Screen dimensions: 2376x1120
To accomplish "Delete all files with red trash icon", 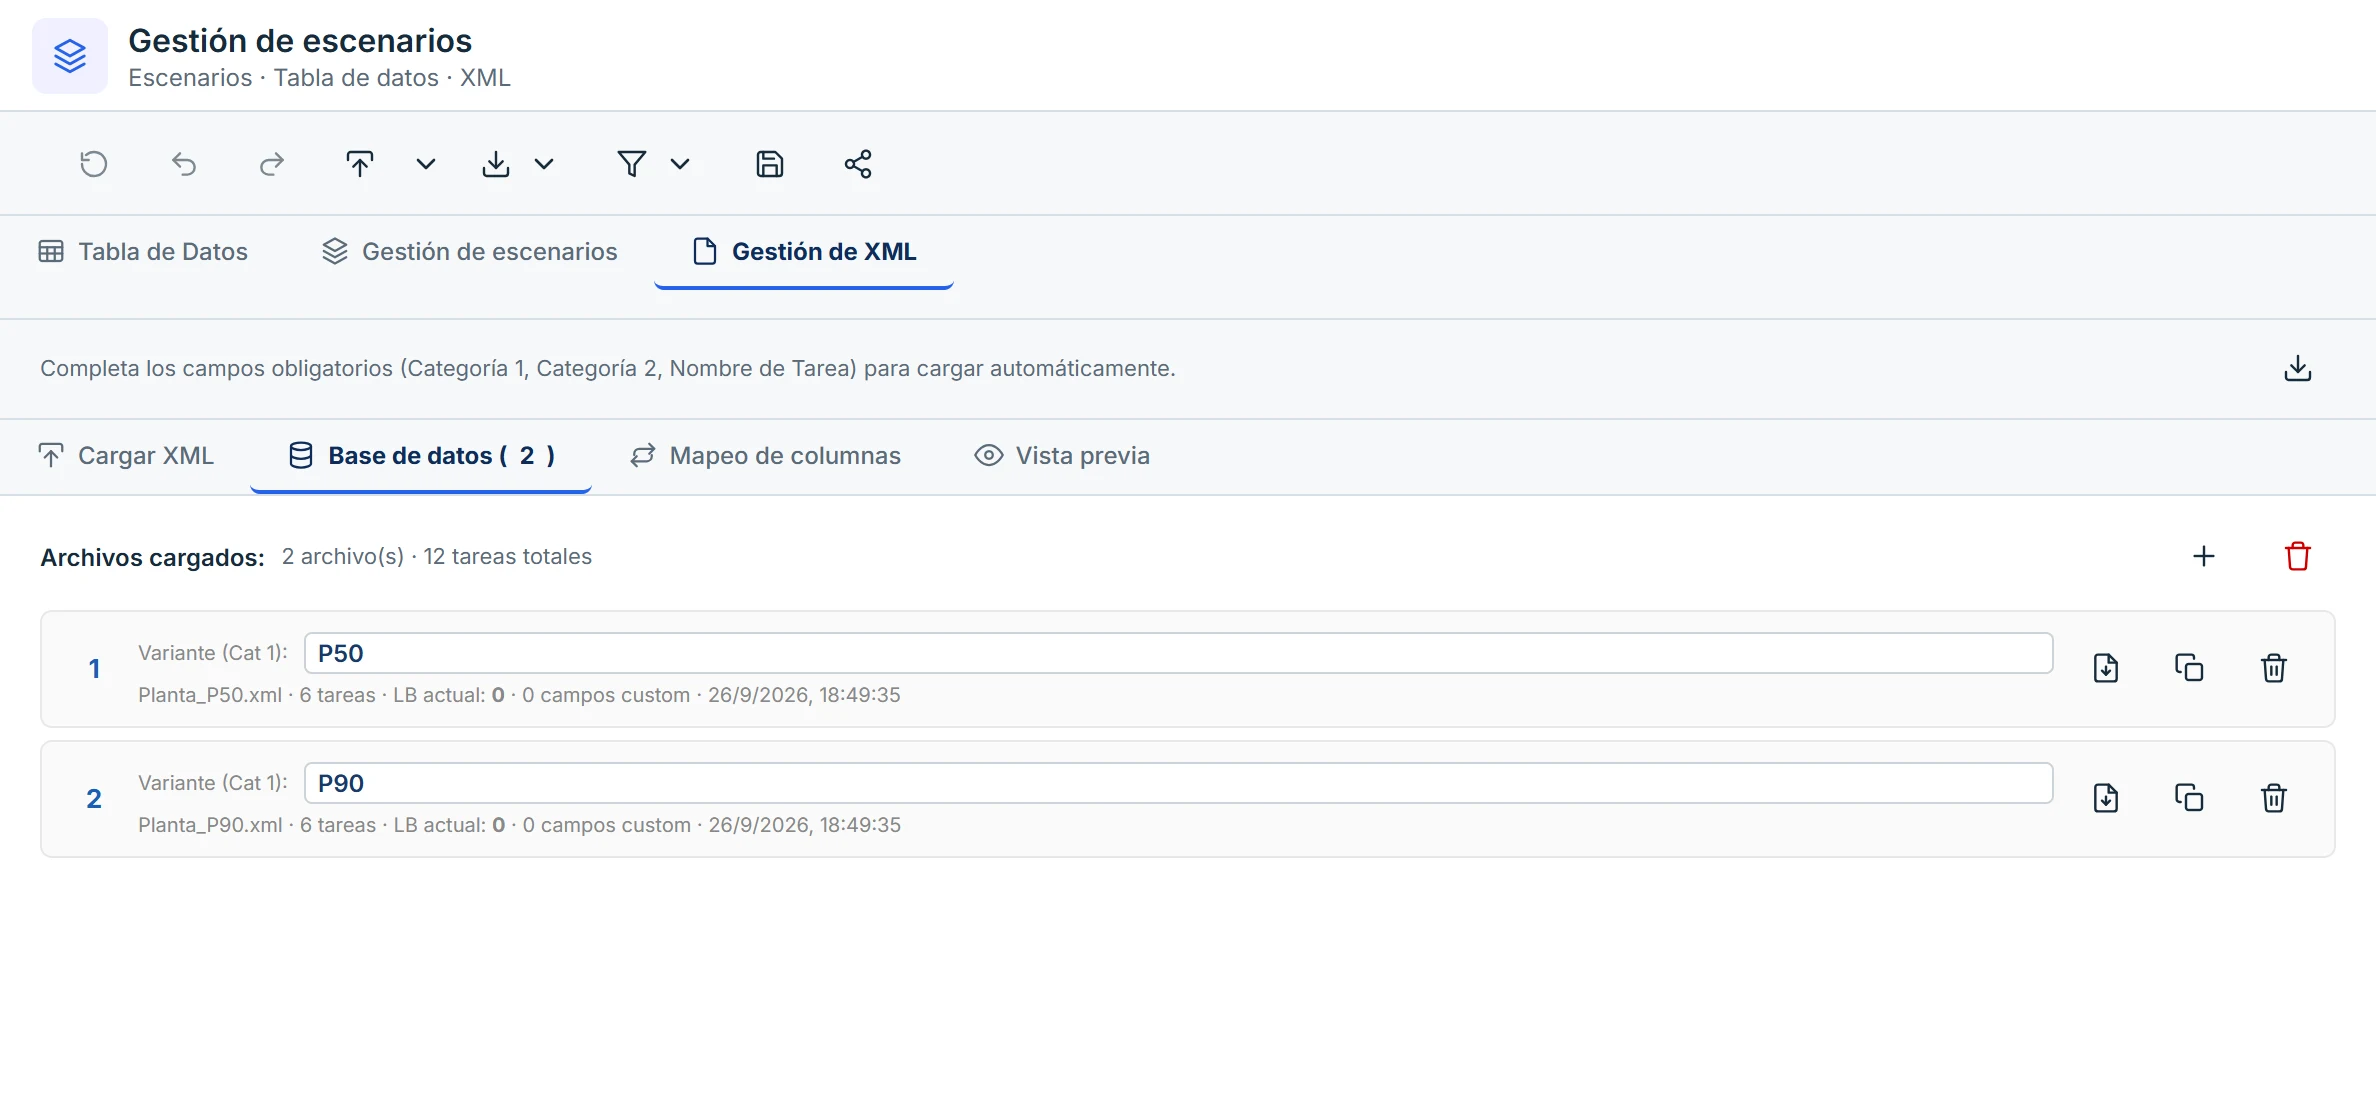I will pos(2298,556).
